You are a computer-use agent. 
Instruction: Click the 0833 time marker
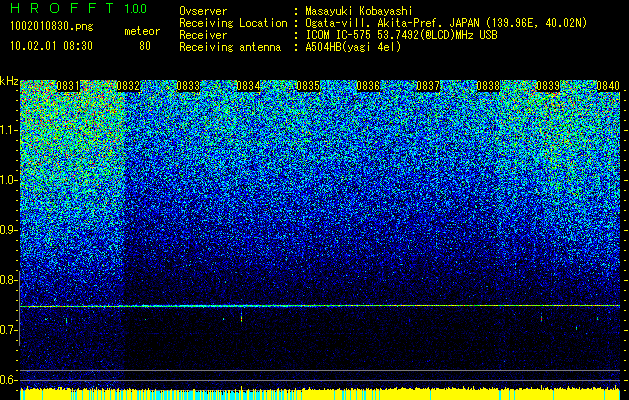point(188,86)
